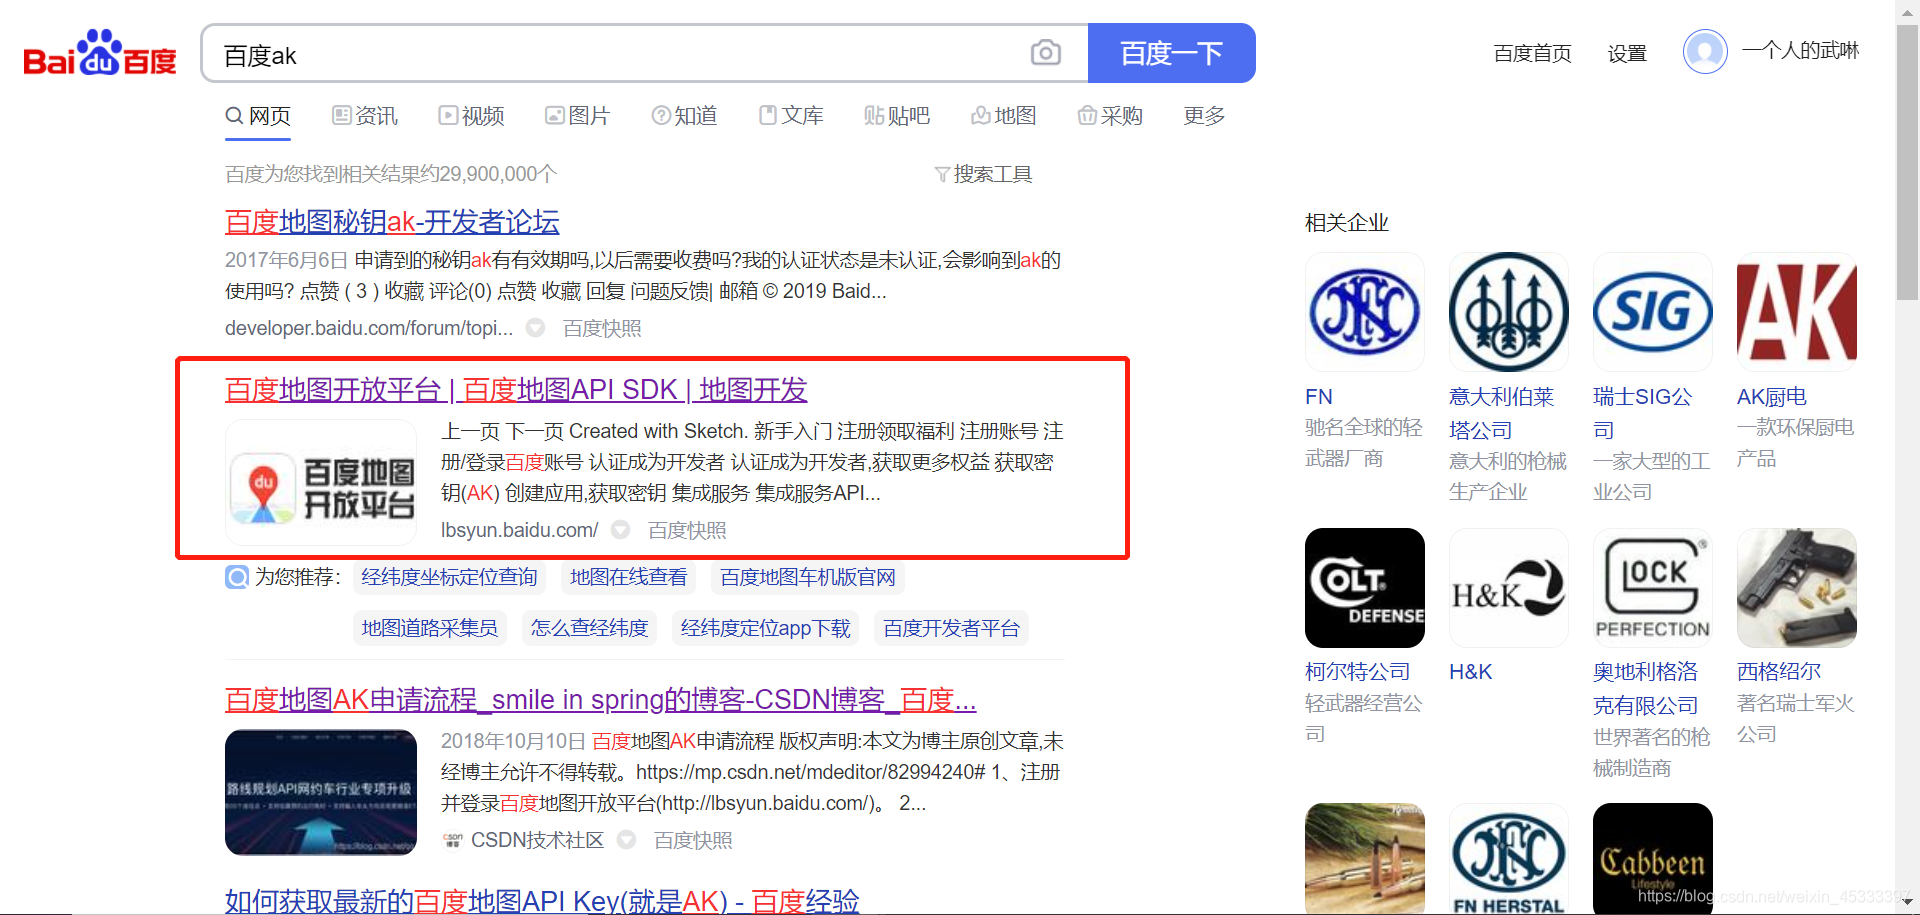
Task: Open result 百度地图开放平台 | 百度地图API SDK
Action: (x=516, y=390)
